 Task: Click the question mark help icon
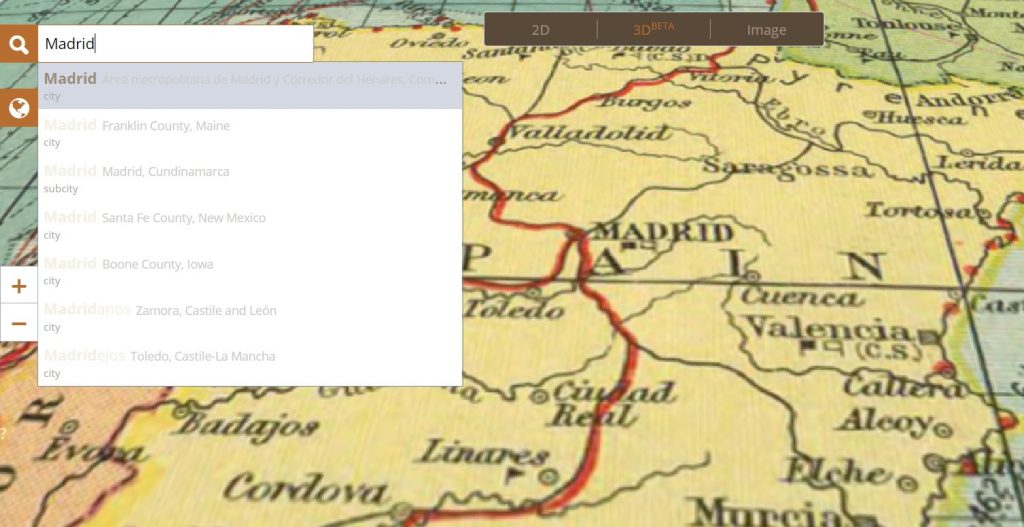click(x=3, y=432)
